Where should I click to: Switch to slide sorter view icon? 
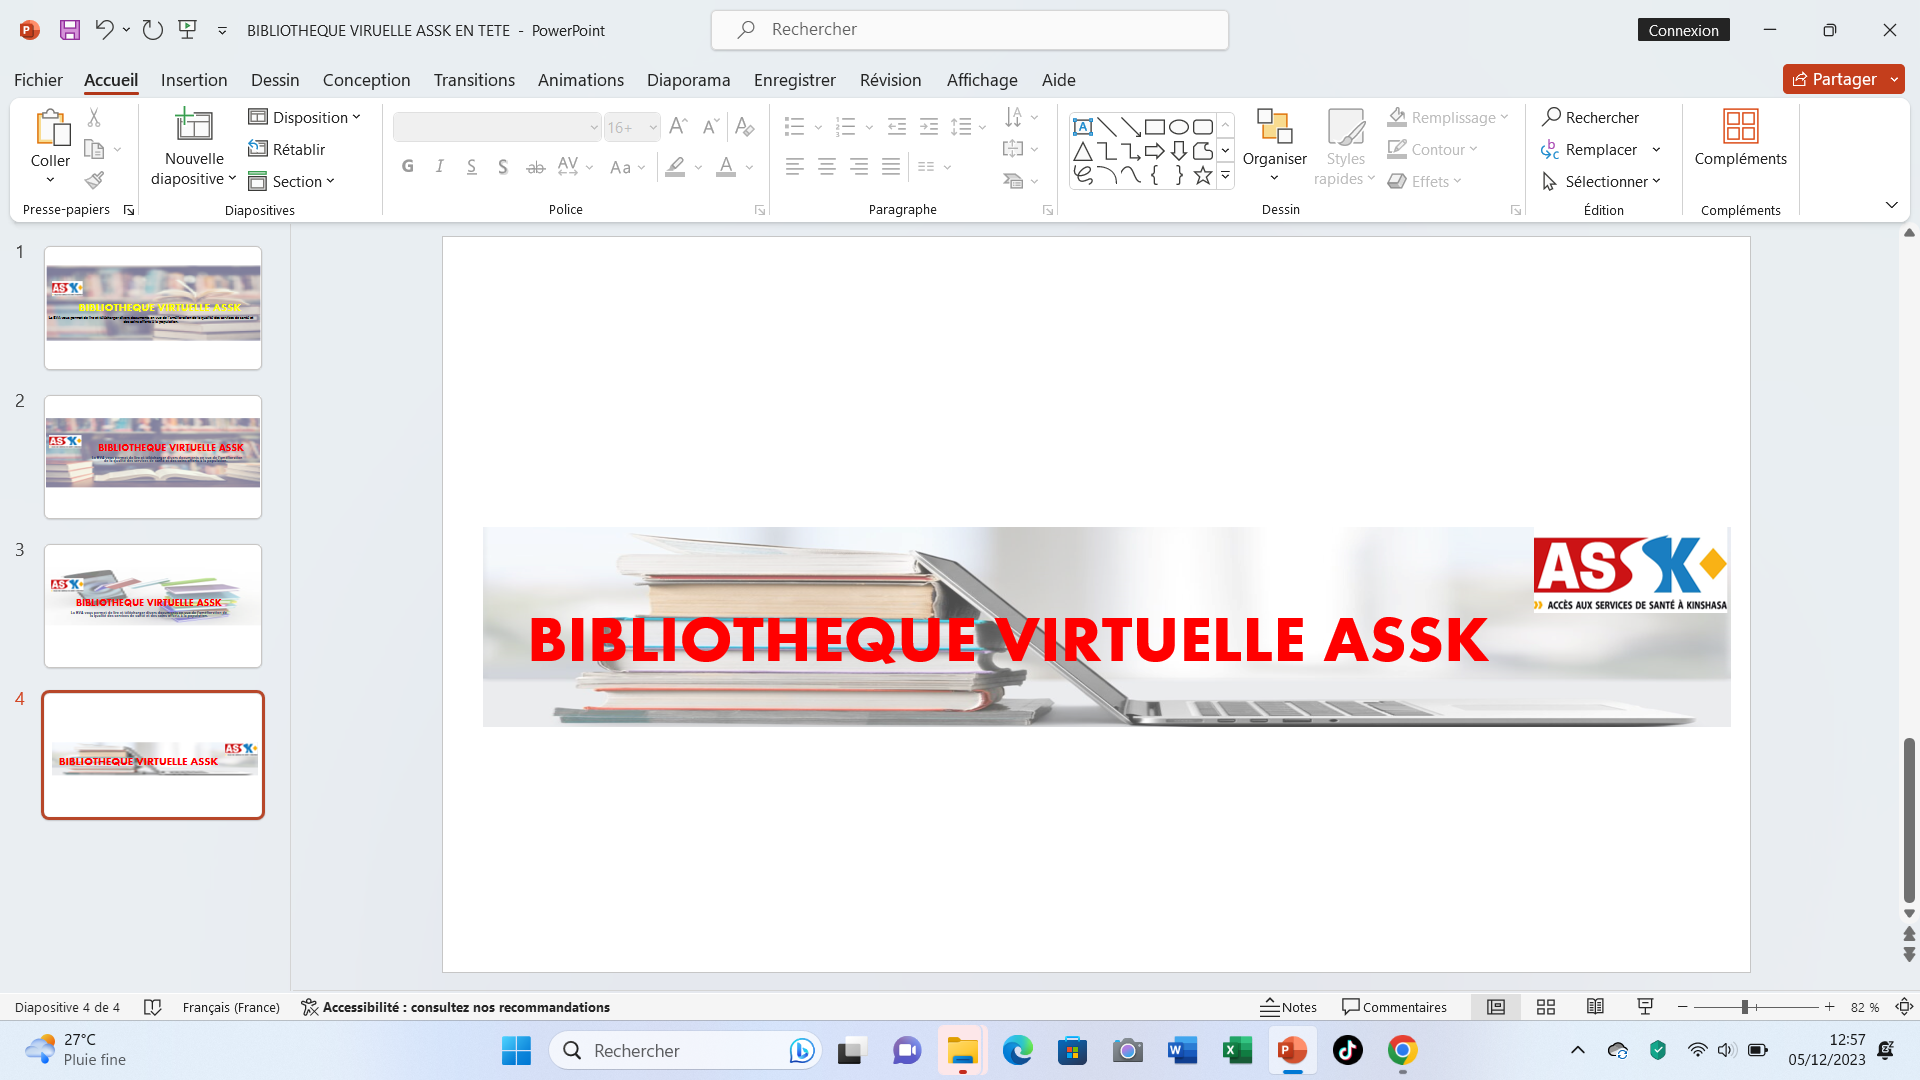point(1546,1007)
